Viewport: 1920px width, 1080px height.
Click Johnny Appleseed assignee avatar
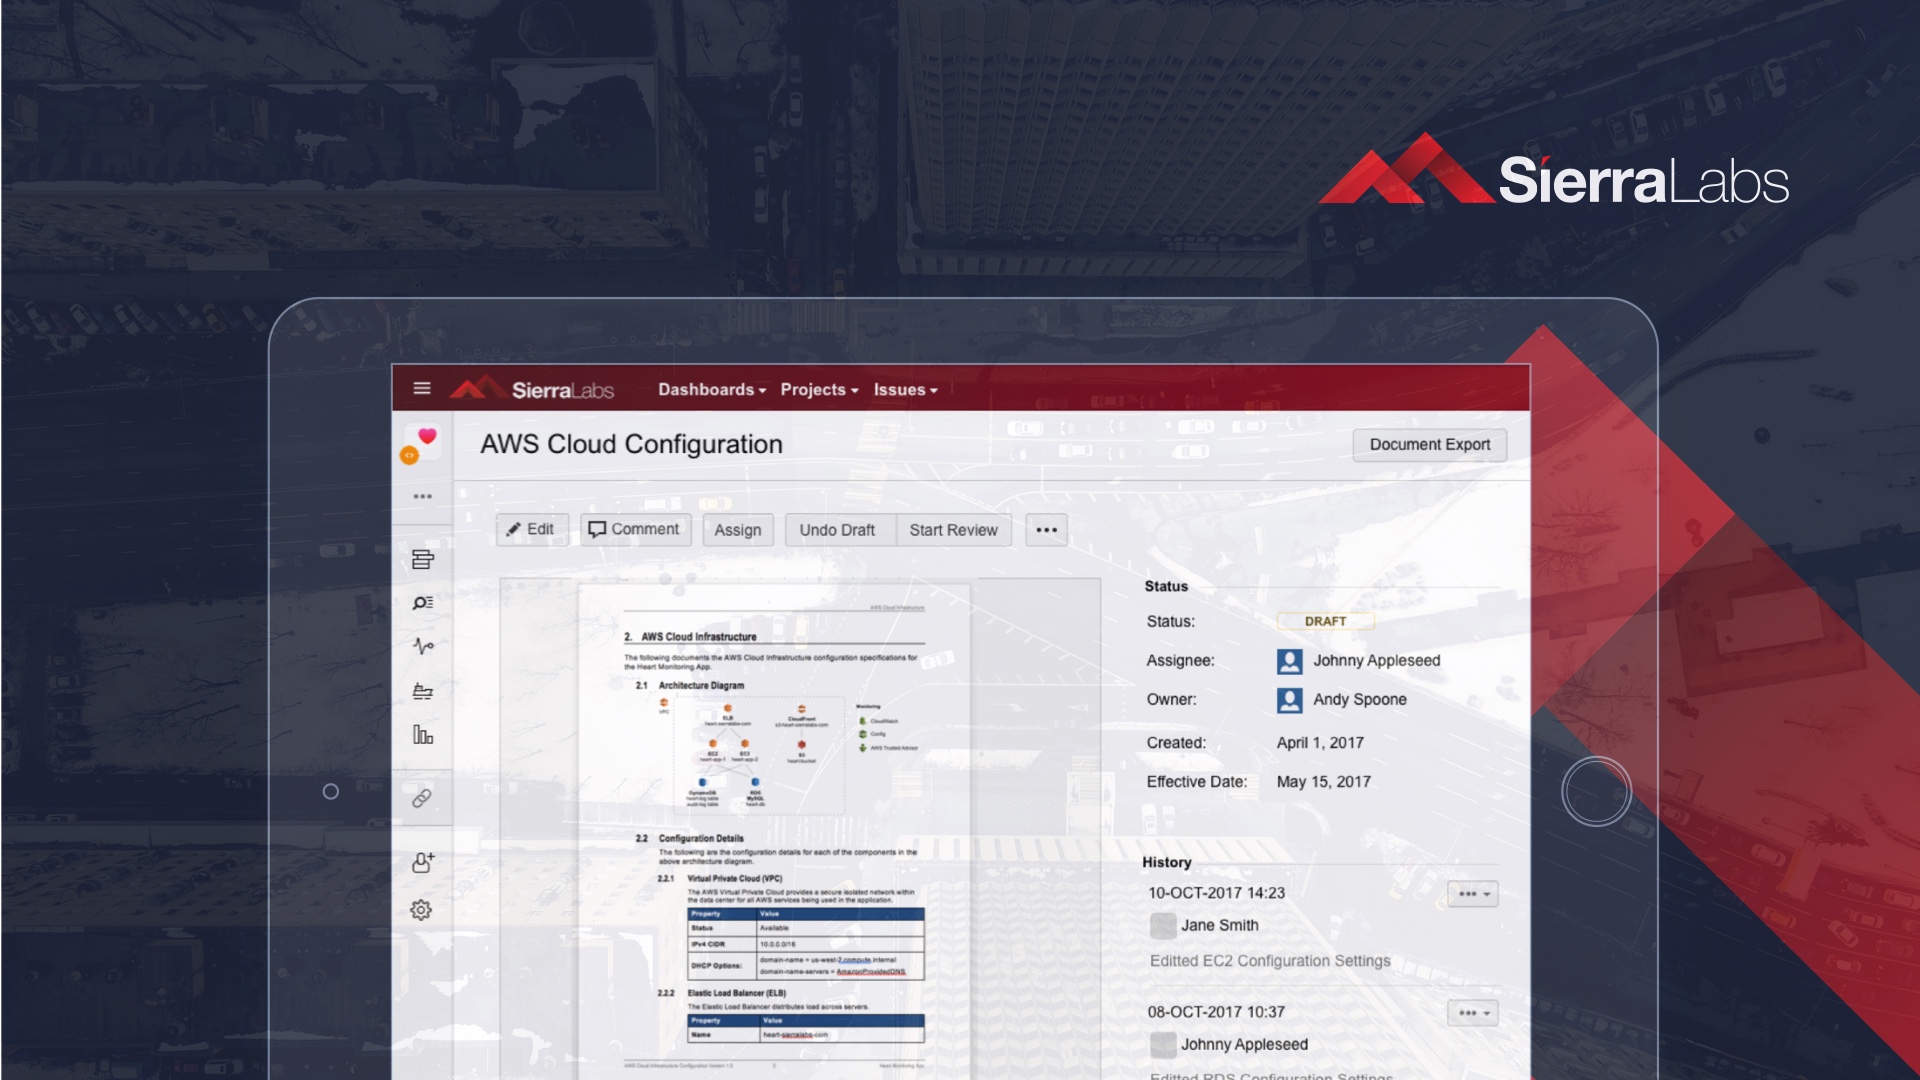pos(1290,661)
